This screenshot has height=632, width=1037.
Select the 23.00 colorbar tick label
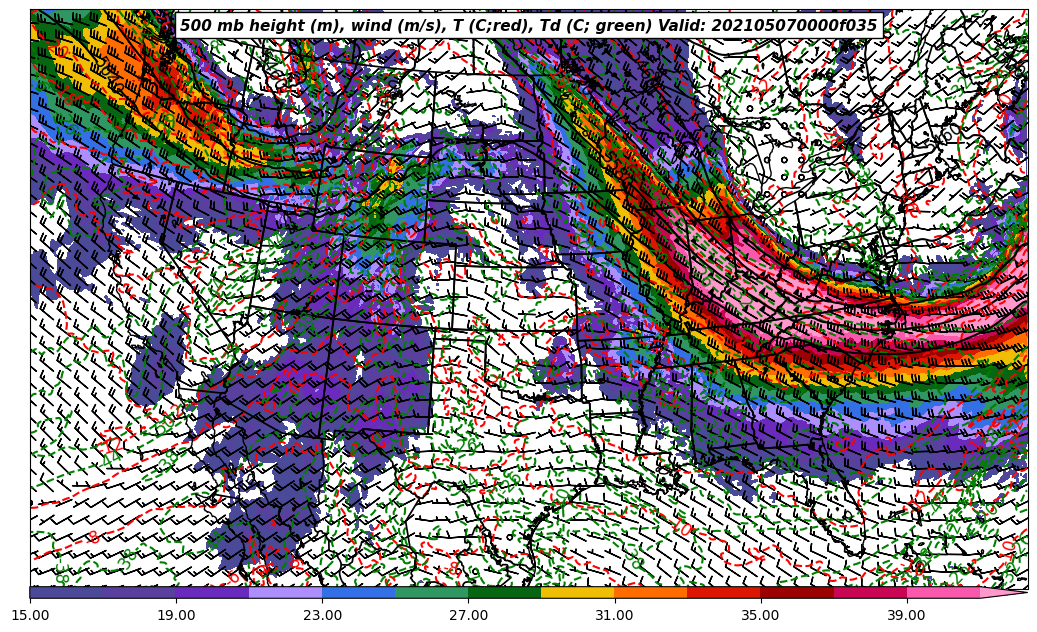[x=322, y=616]
